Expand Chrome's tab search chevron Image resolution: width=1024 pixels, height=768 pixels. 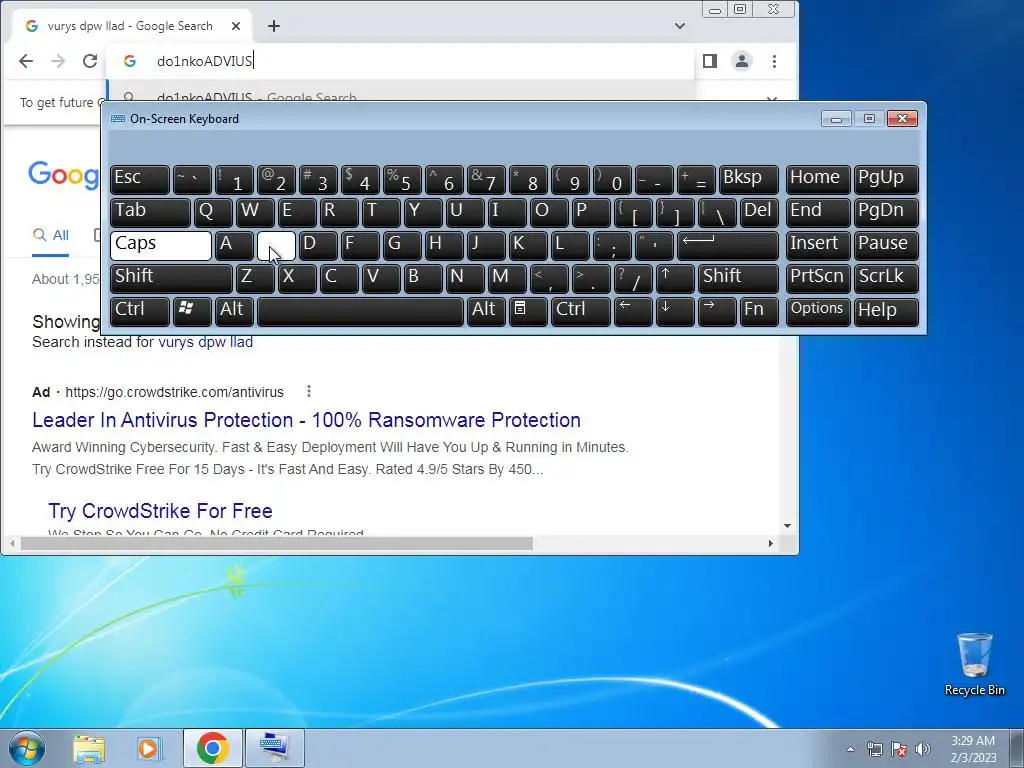680,26
